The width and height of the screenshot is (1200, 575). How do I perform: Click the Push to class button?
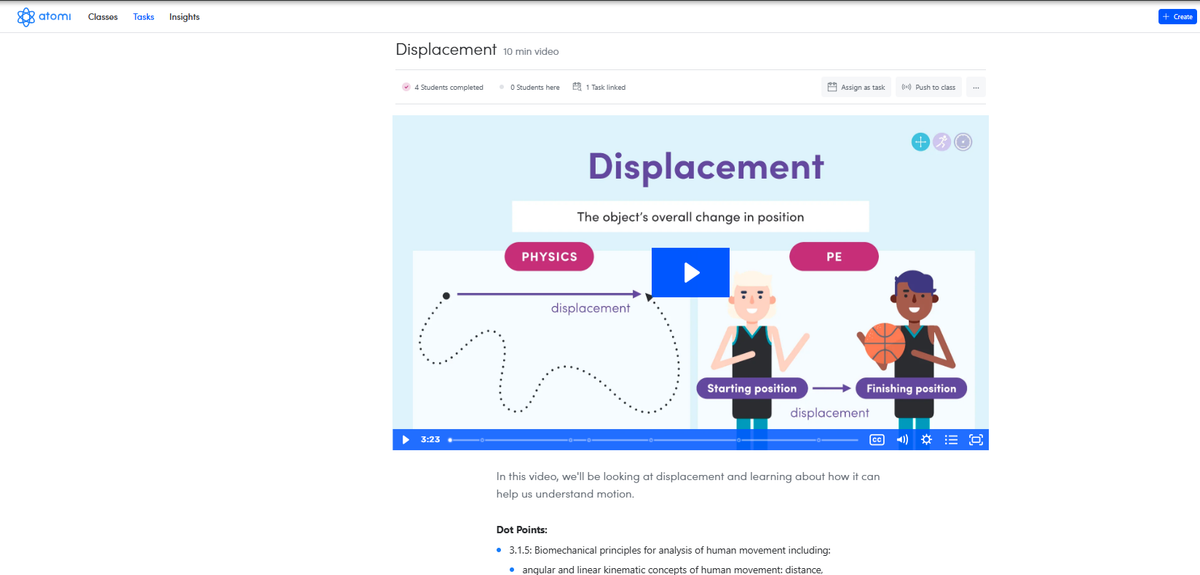tap(929, 87)
